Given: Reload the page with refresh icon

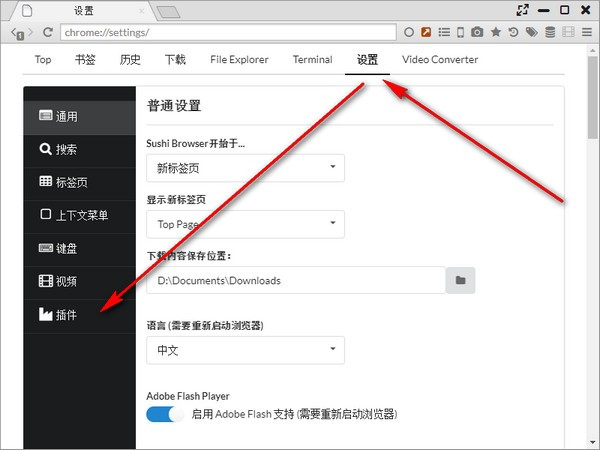Looking at the screenshot, I should point(47,32).
